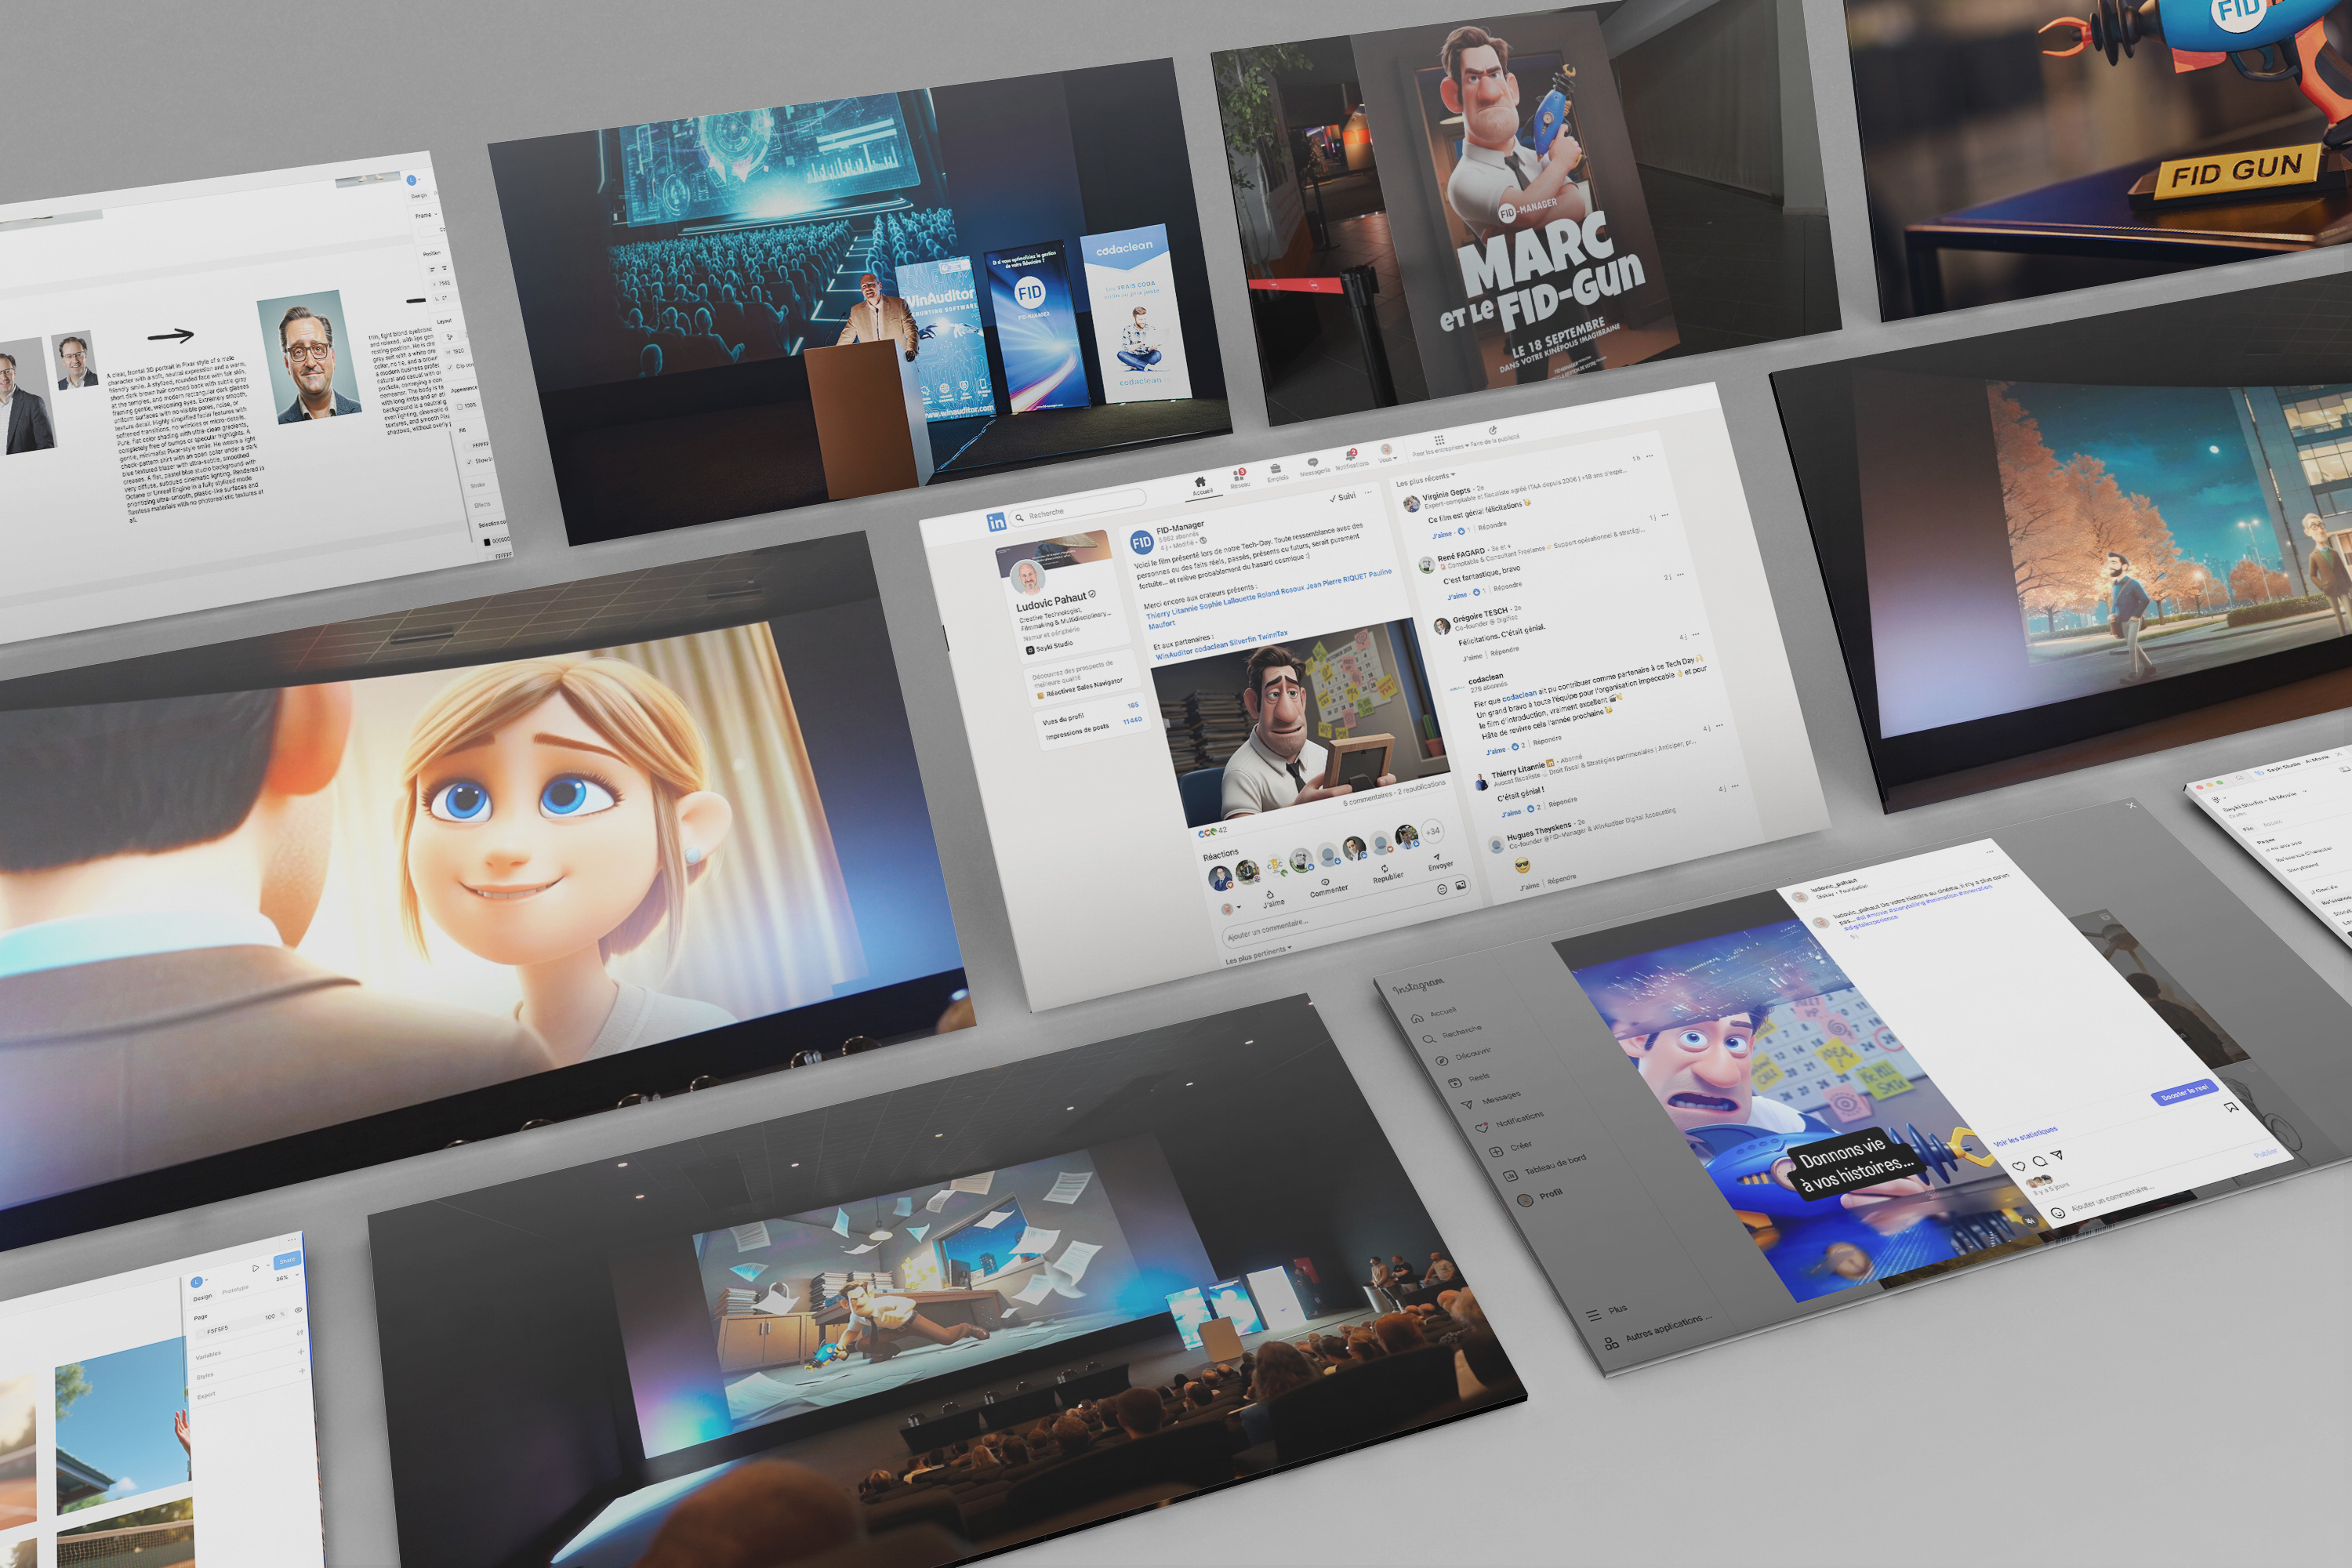
Task: Click the 'Ajouter un commentaire' LinkedIn field
Action: pyautogui.click(x=1268, y=931)
